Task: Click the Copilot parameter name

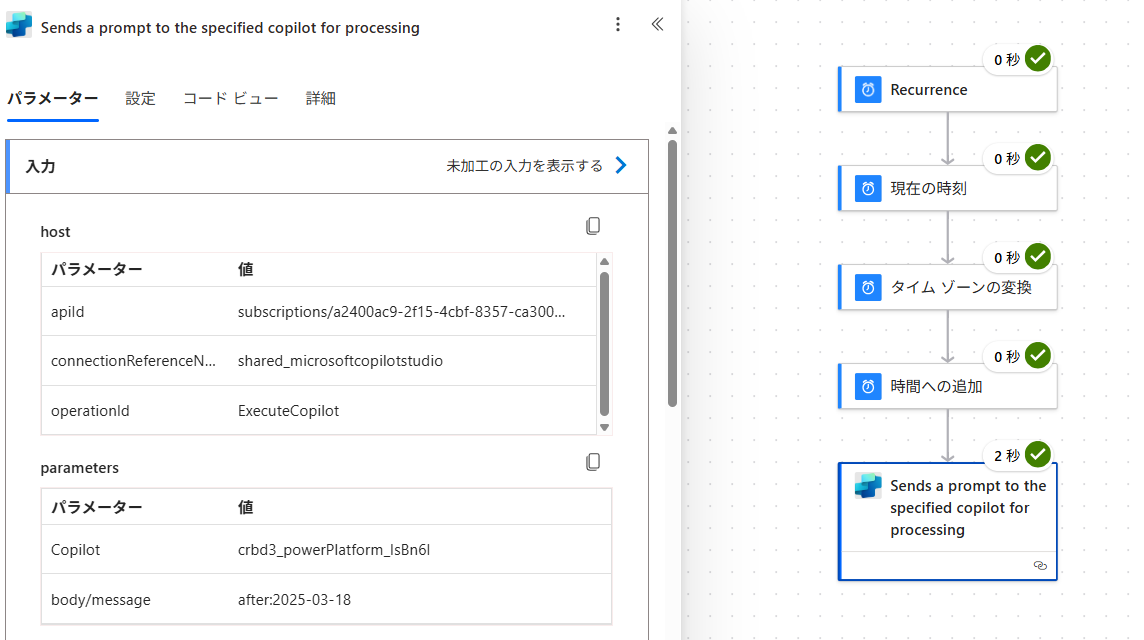Action: (x=75, y=550)
